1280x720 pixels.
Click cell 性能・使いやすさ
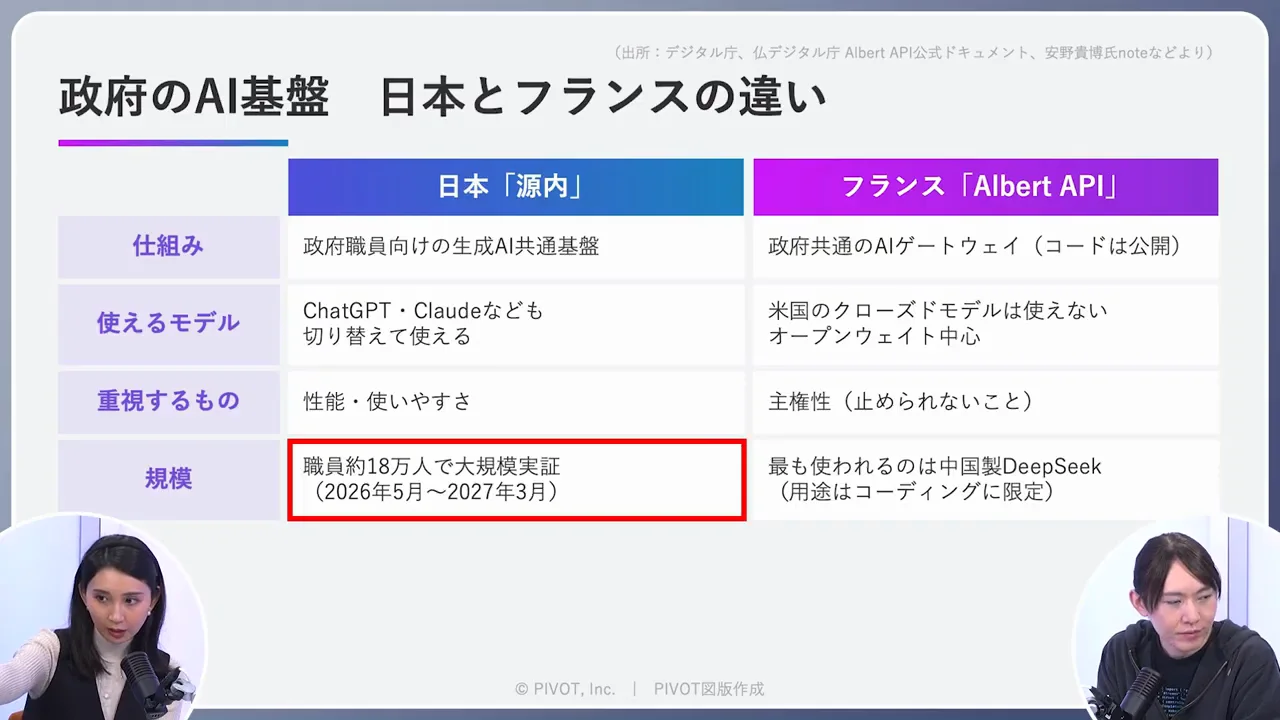(516, 401)
